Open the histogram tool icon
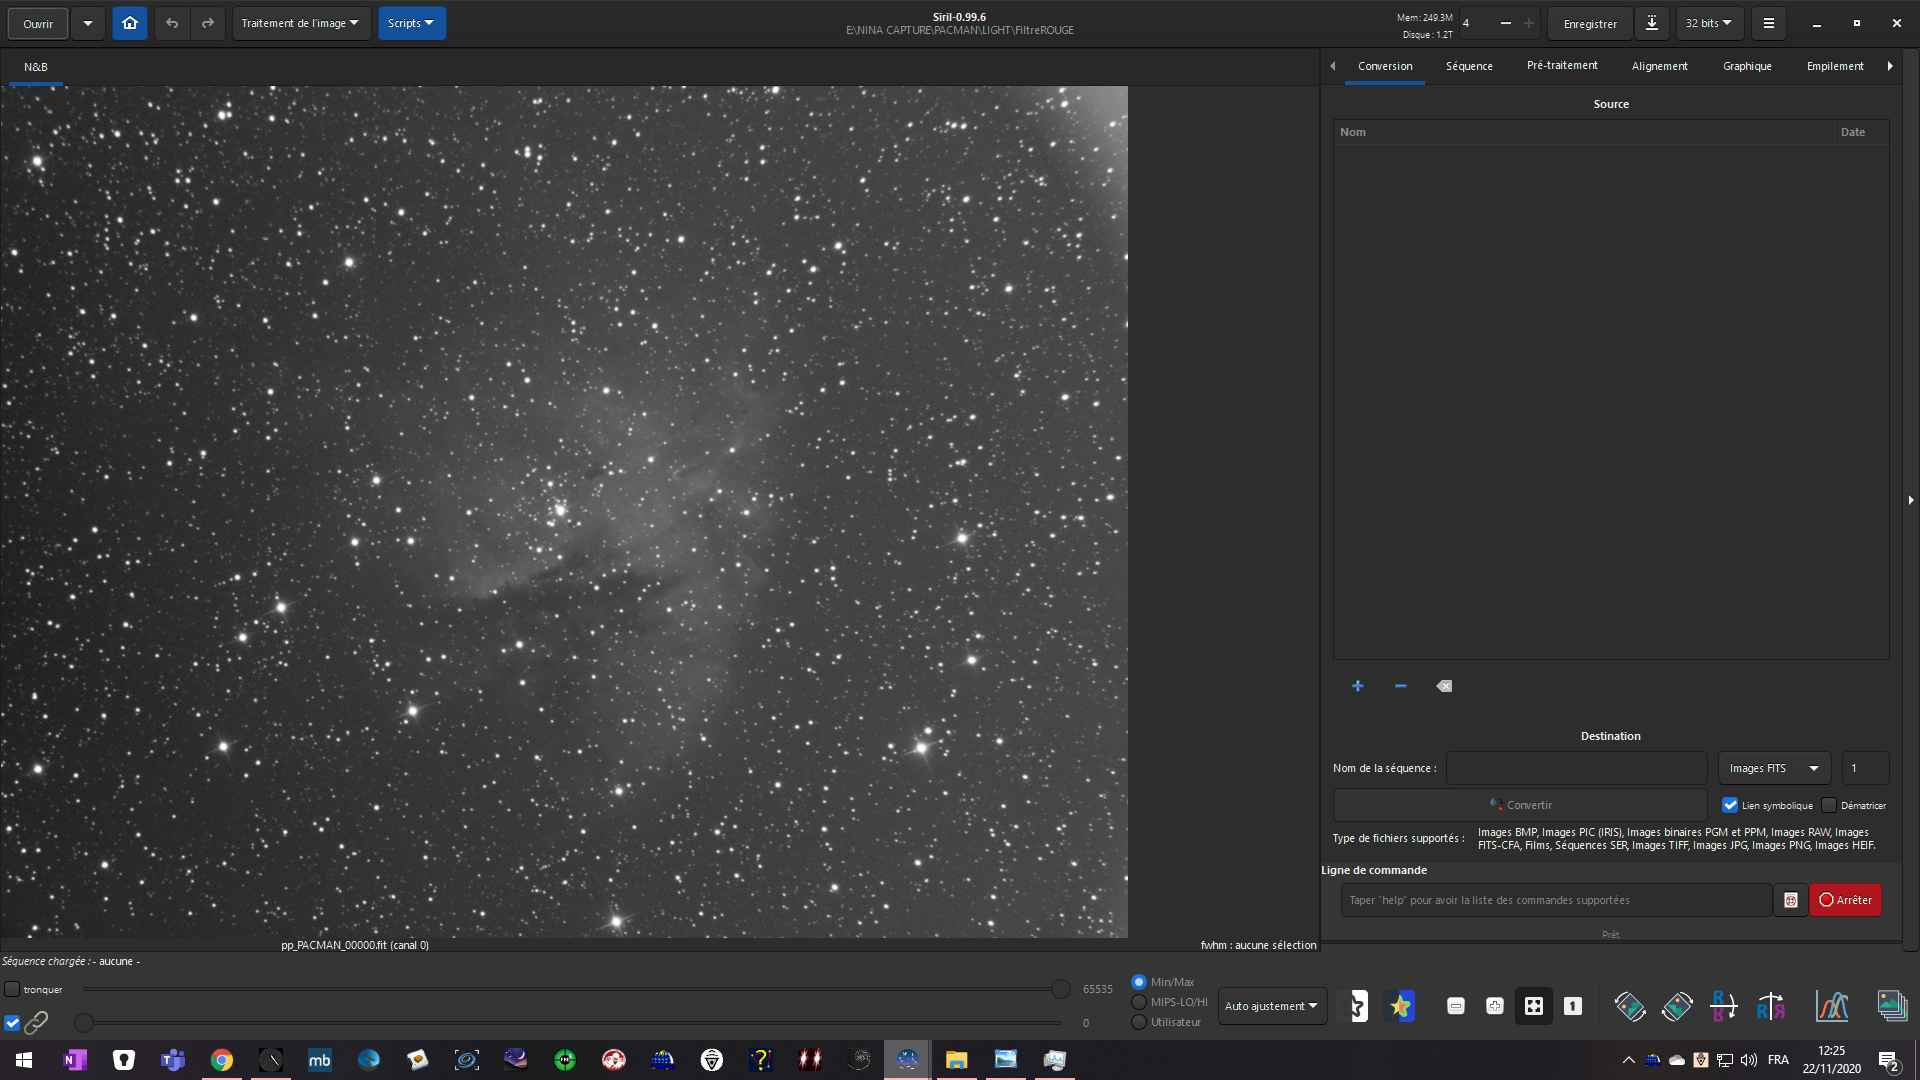Image resolution: width=1920 pixels, height=1080 pixels. 1831,1006
